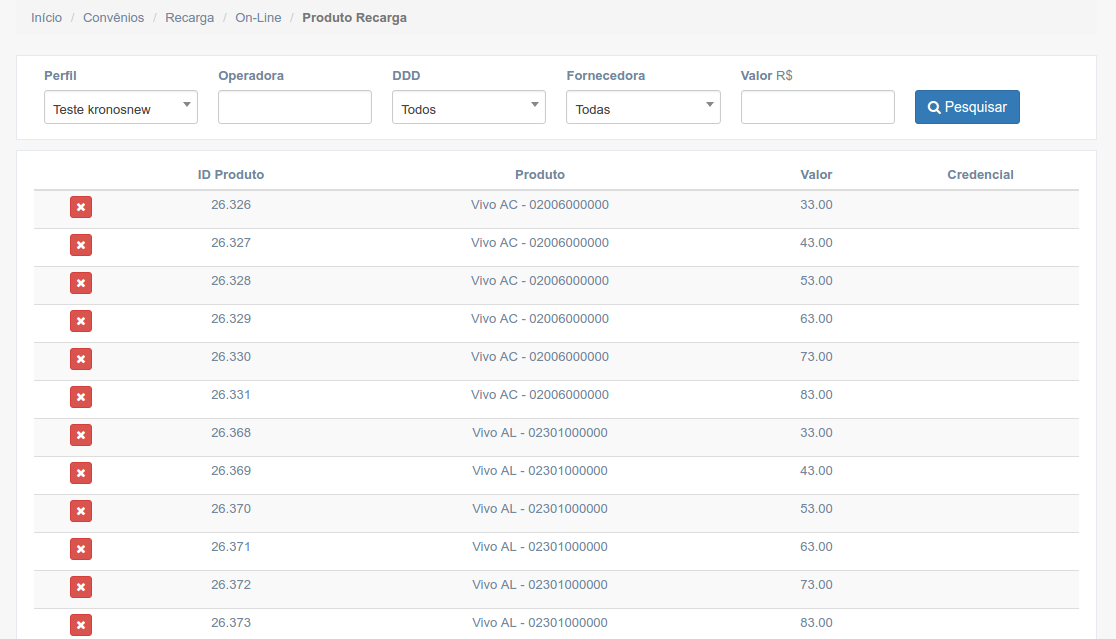
Task: Click the ID Produto column header
Action: 231,175
